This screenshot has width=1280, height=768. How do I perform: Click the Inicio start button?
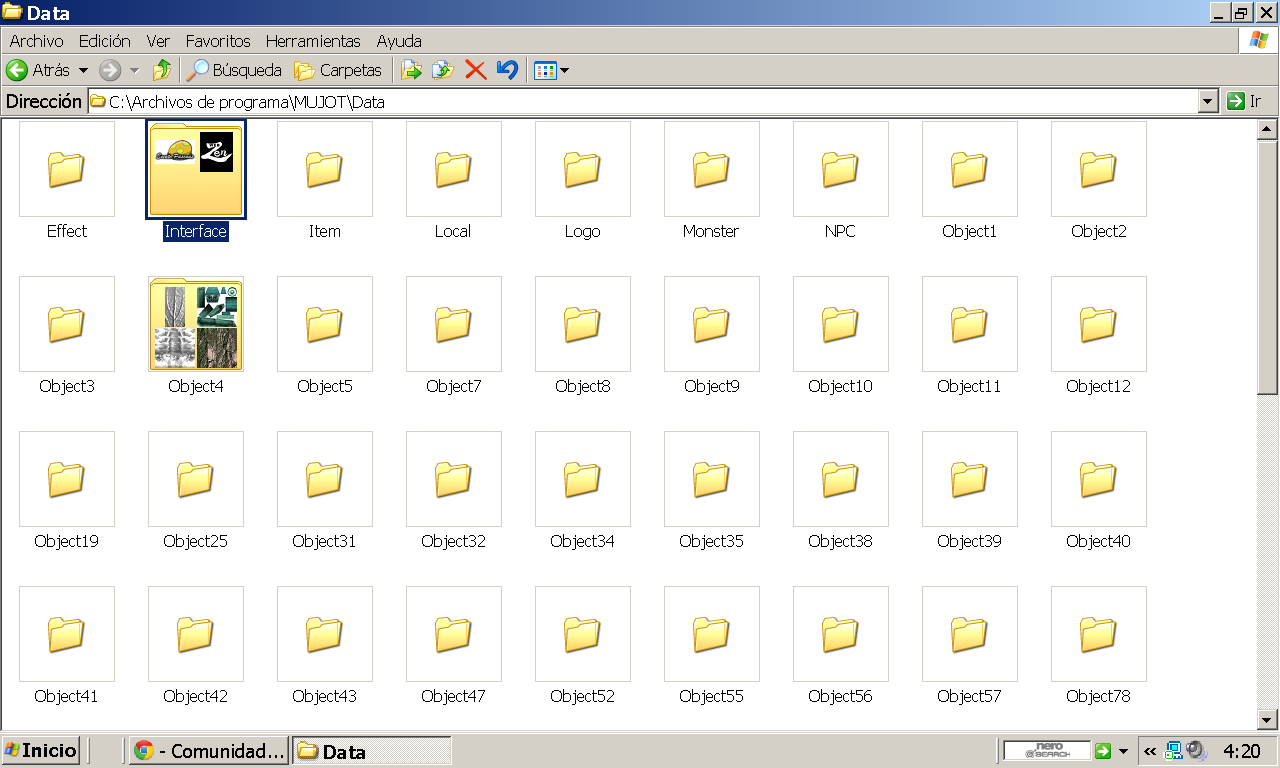coord(41,751)
